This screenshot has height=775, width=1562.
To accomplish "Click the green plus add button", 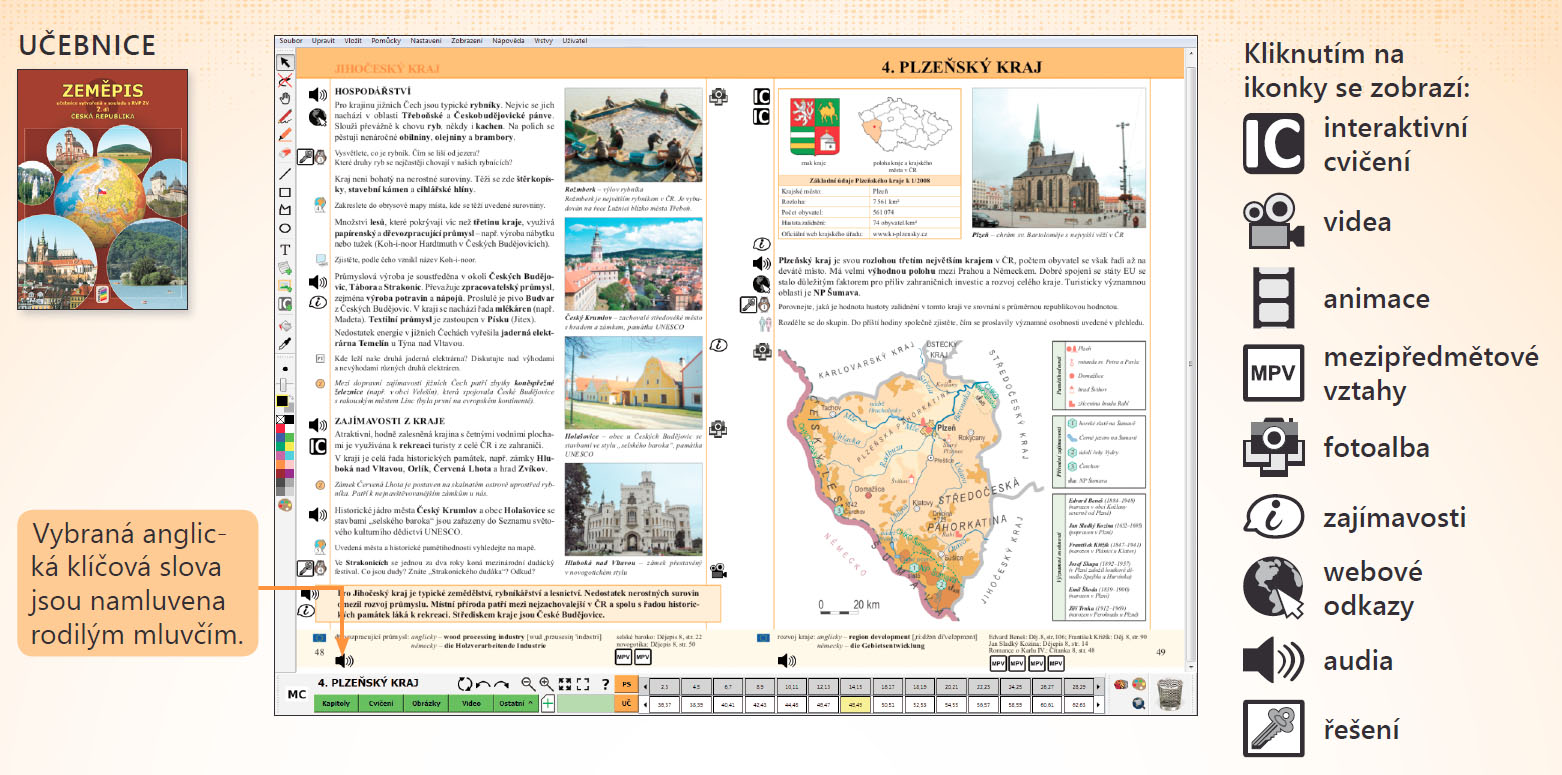I will (x=548, y=704).
